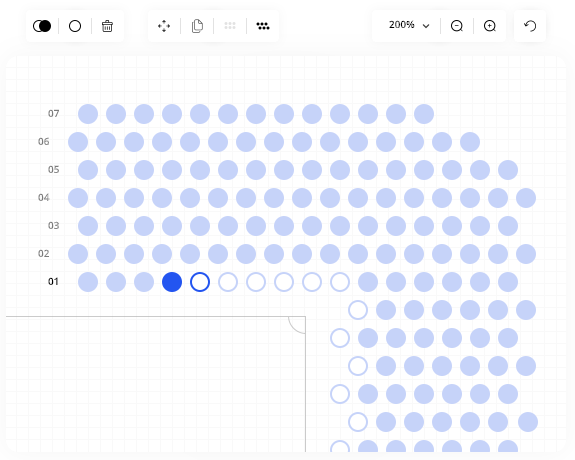Screen dimensions: 575x460
Task: Select row label 01
Action: [53, 282]
